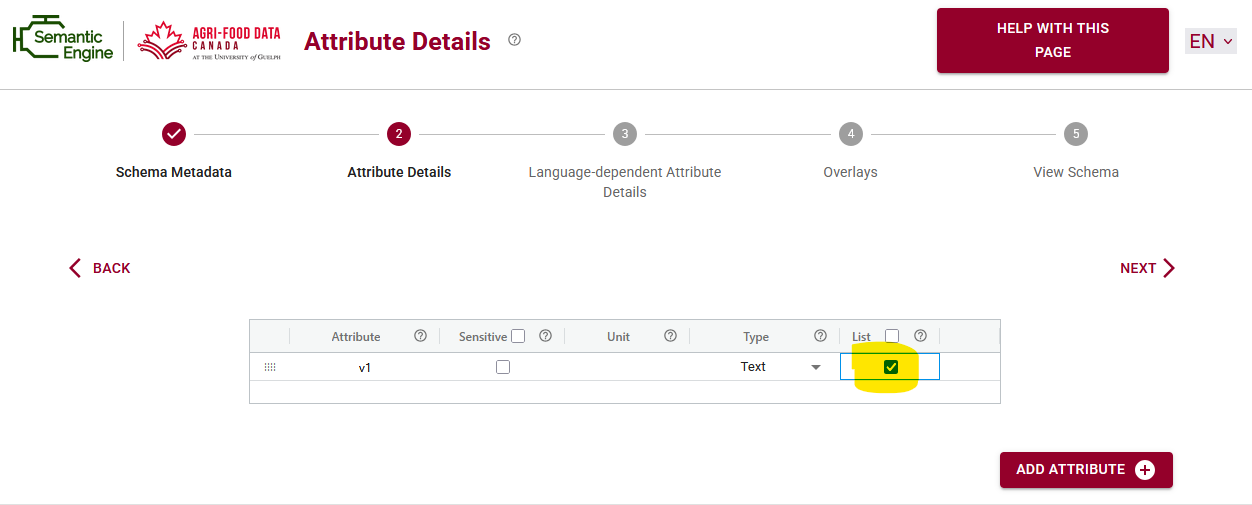Click help icon next to Unit column
The height and width of the screenshot is (505, 1252).
pyautogui.click(x=670, y=336)
